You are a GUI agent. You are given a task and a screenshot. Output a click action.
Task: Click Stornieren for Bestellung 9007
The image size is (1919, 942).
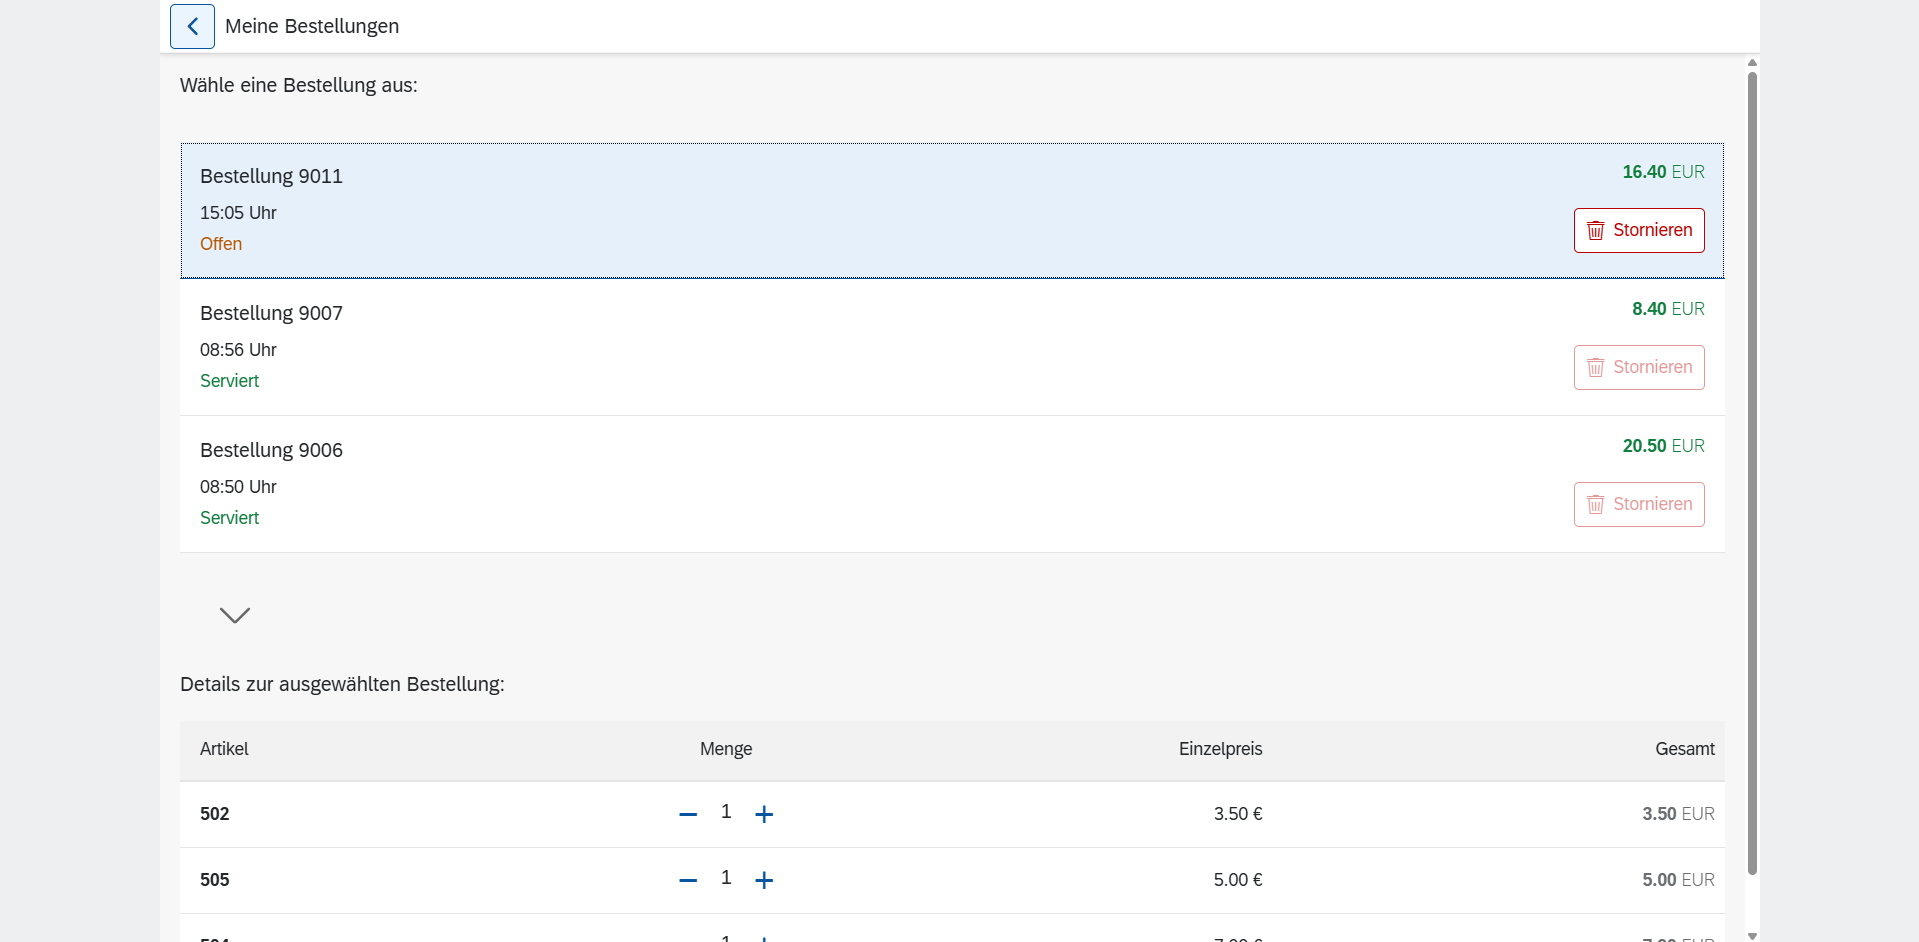tap(1638, 368)
